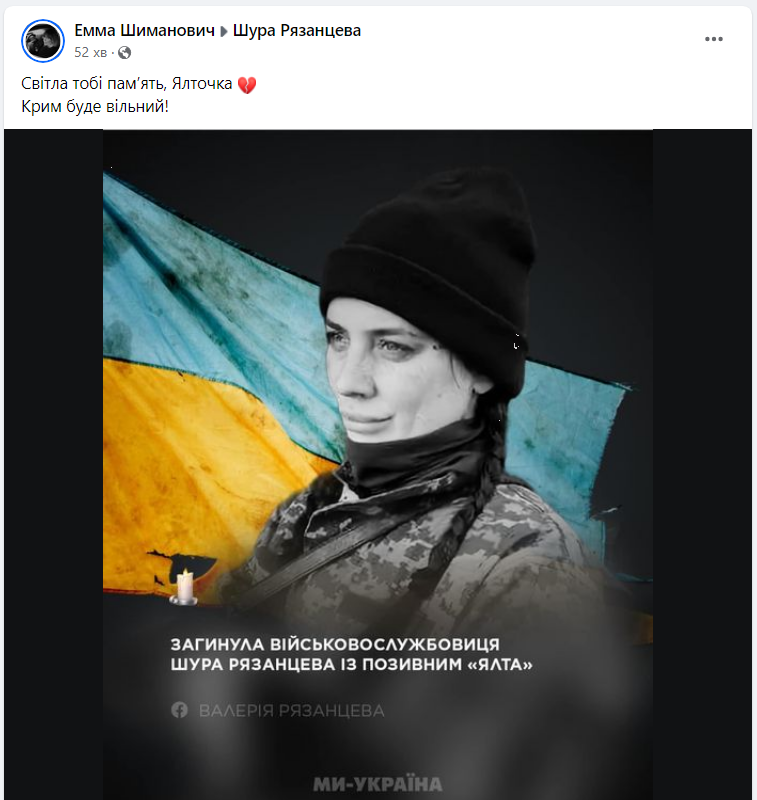Open Емма Шиманович's profile link
Screen dimensions: 757x800
tap(144, 31)
